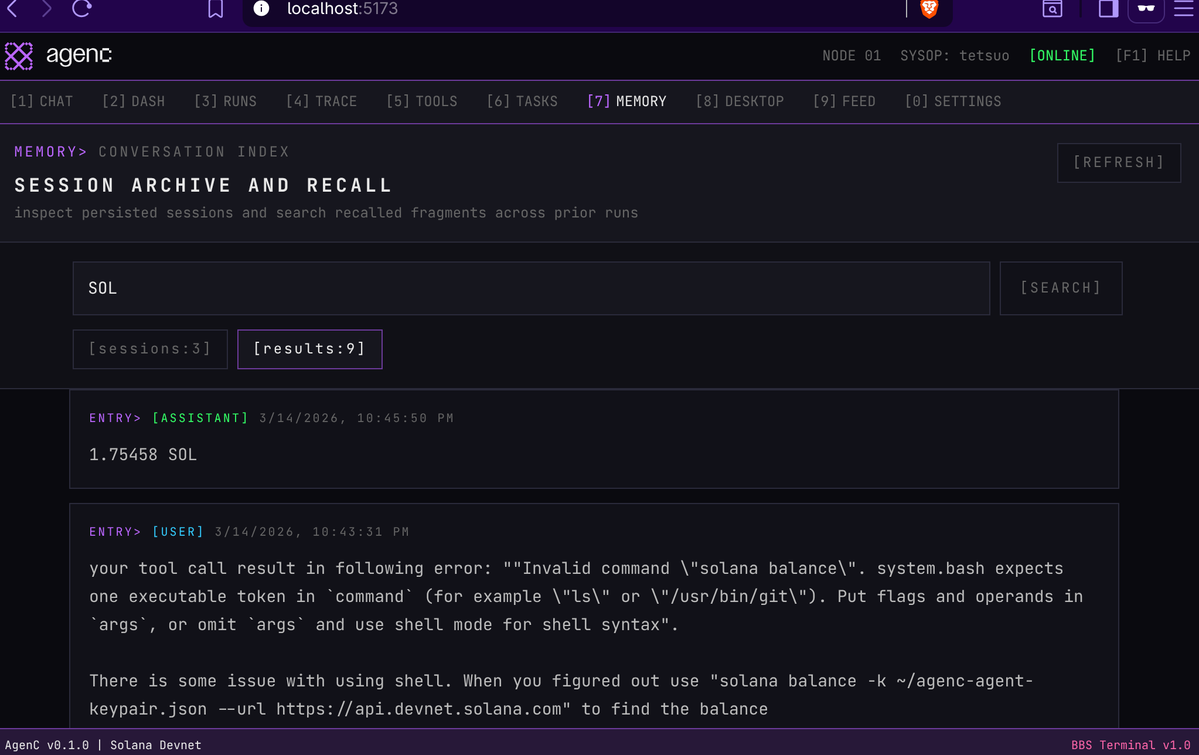Select the [results:9] view
1199x755 pixels.
(x=310, y=349)
